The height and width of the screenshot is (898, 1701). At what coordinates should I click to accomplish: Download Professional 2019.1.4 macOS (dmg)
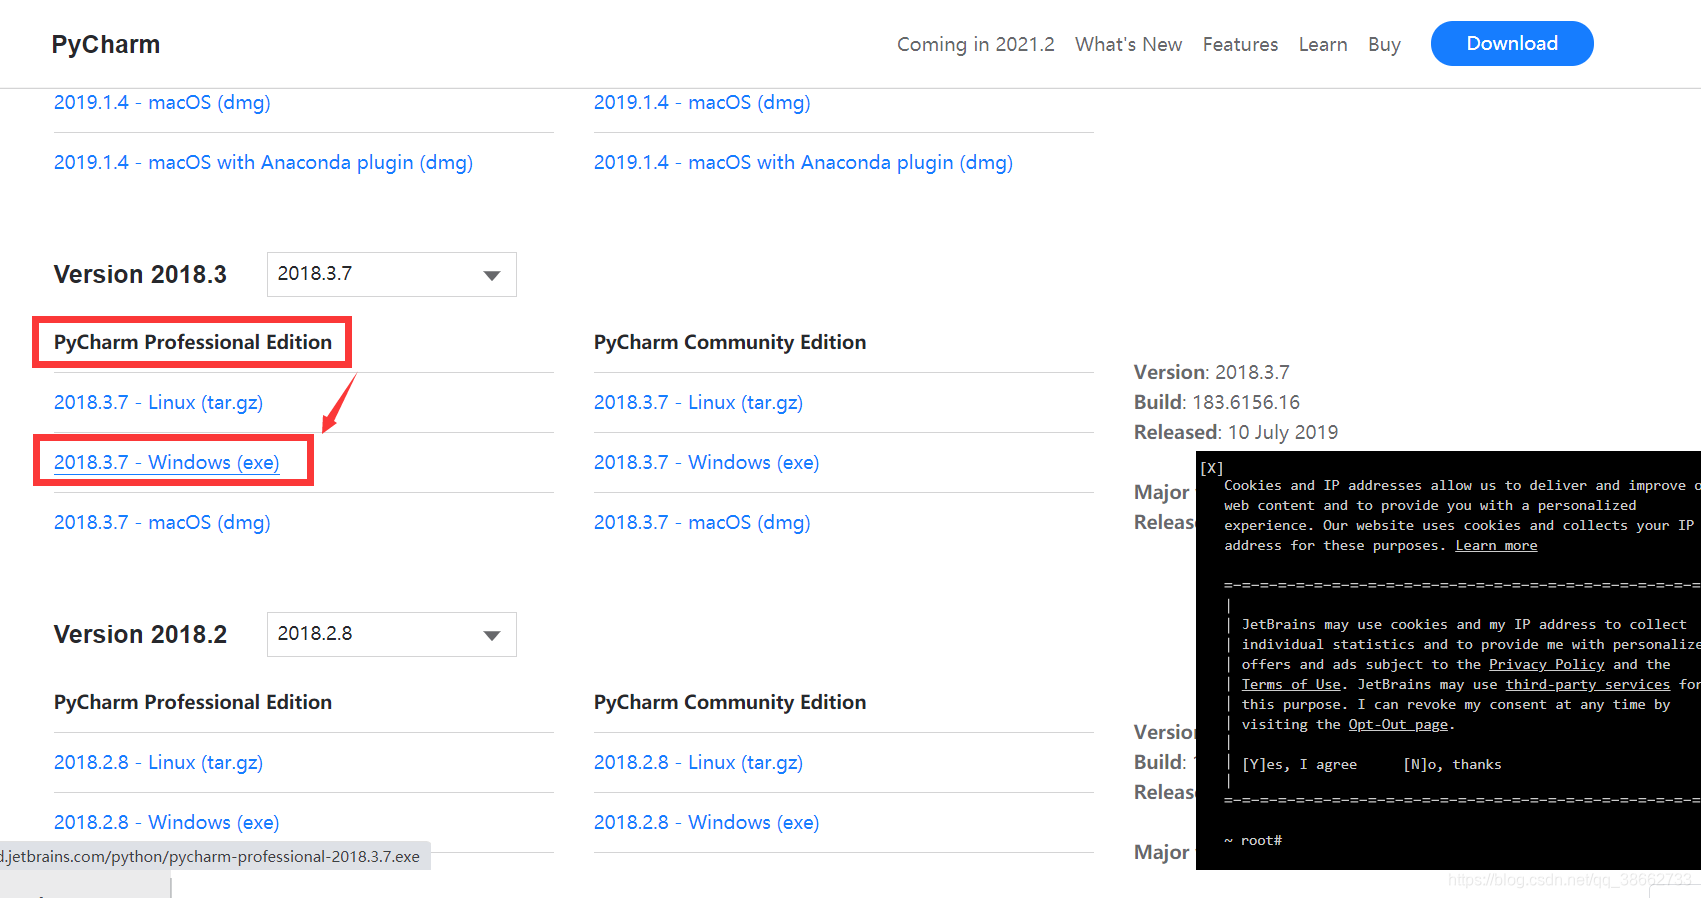click(162, 102)
